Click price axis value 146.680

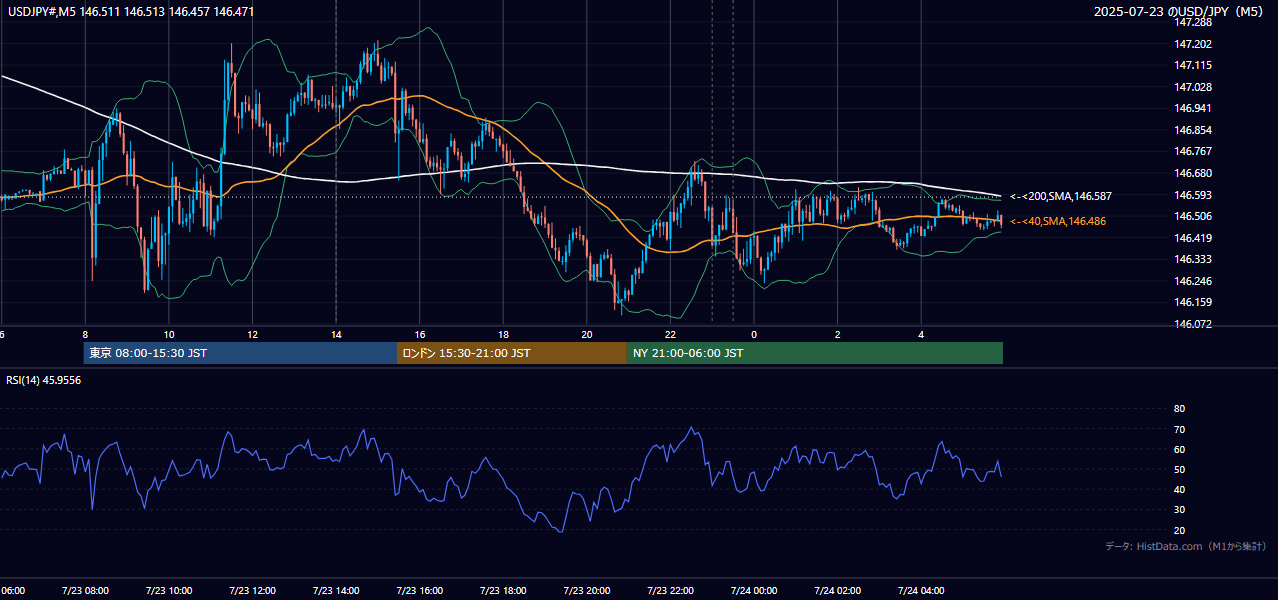tap(1193, 173)
